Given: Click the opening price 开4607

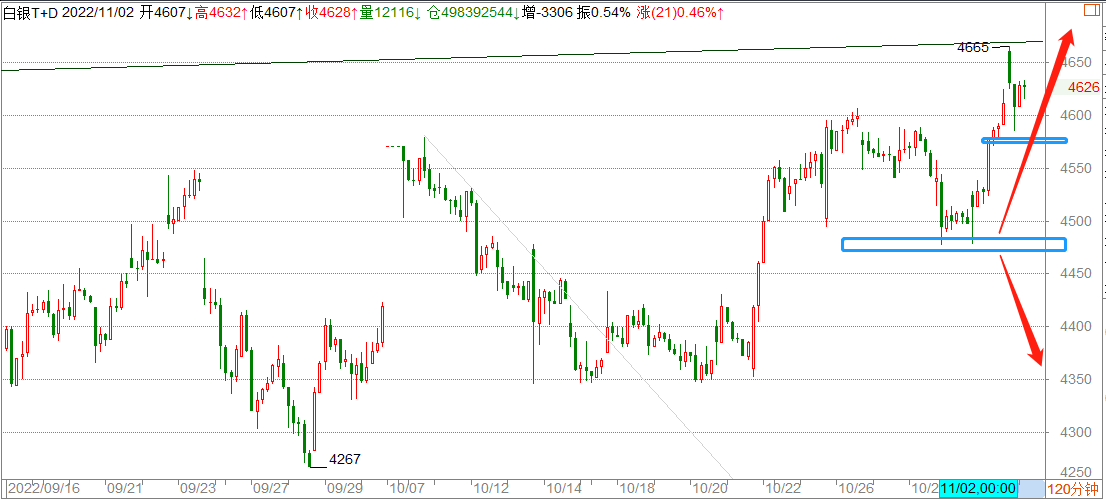Looking at the screenshot, I should (165, 12).
